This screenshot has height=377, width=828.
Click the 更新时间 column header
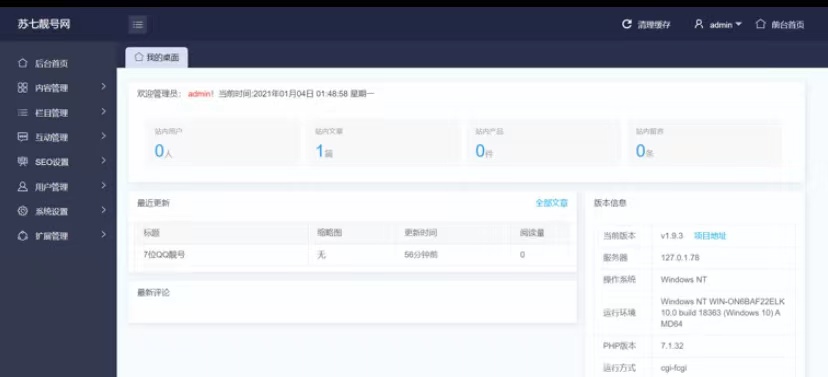tap(420, 233)
